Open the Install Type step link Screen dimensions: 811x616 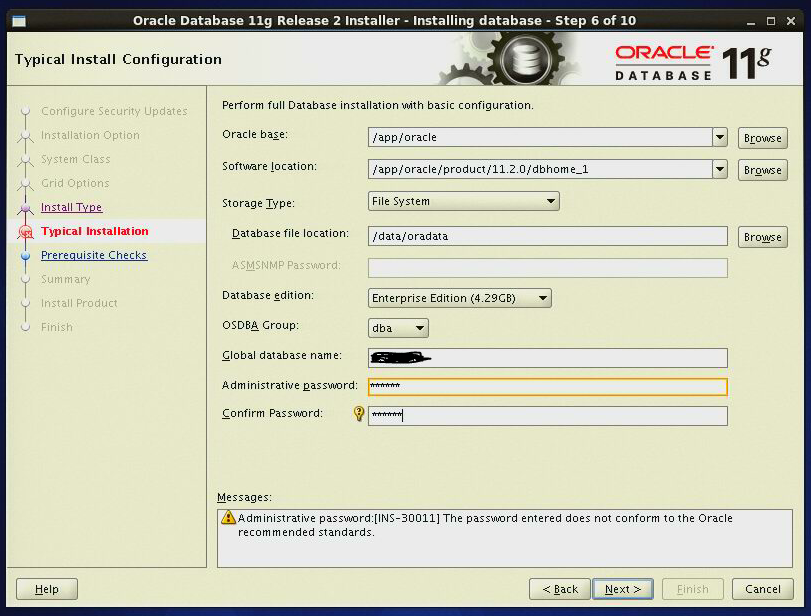click(71, 207)
